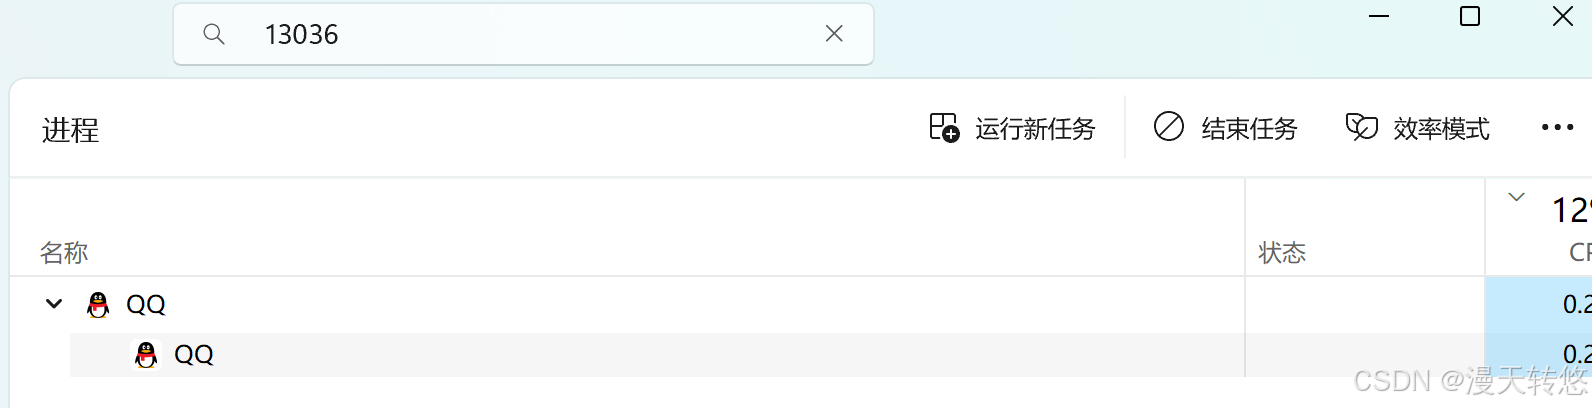Click the search magnifier icon

click(x=213, y=34)
